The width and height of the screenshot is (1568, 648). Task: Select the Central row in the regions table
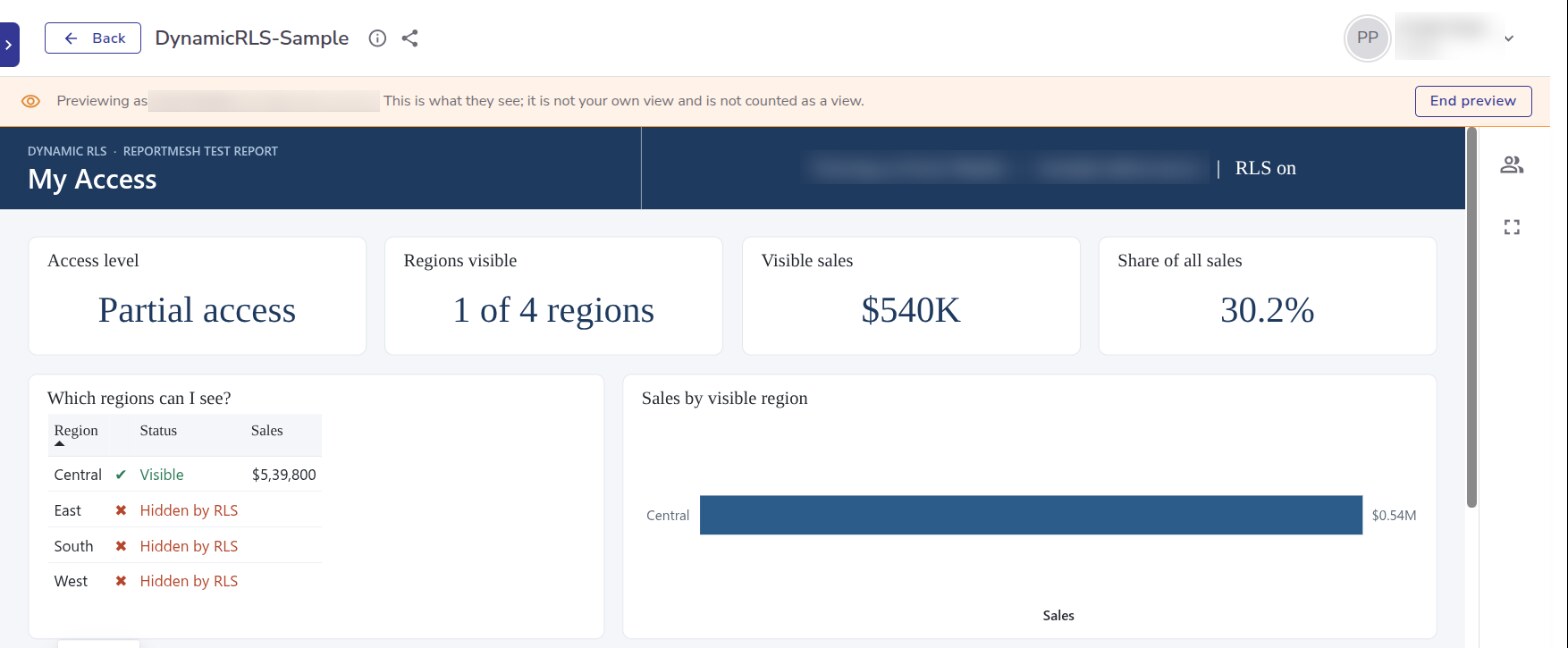[185, 475]
